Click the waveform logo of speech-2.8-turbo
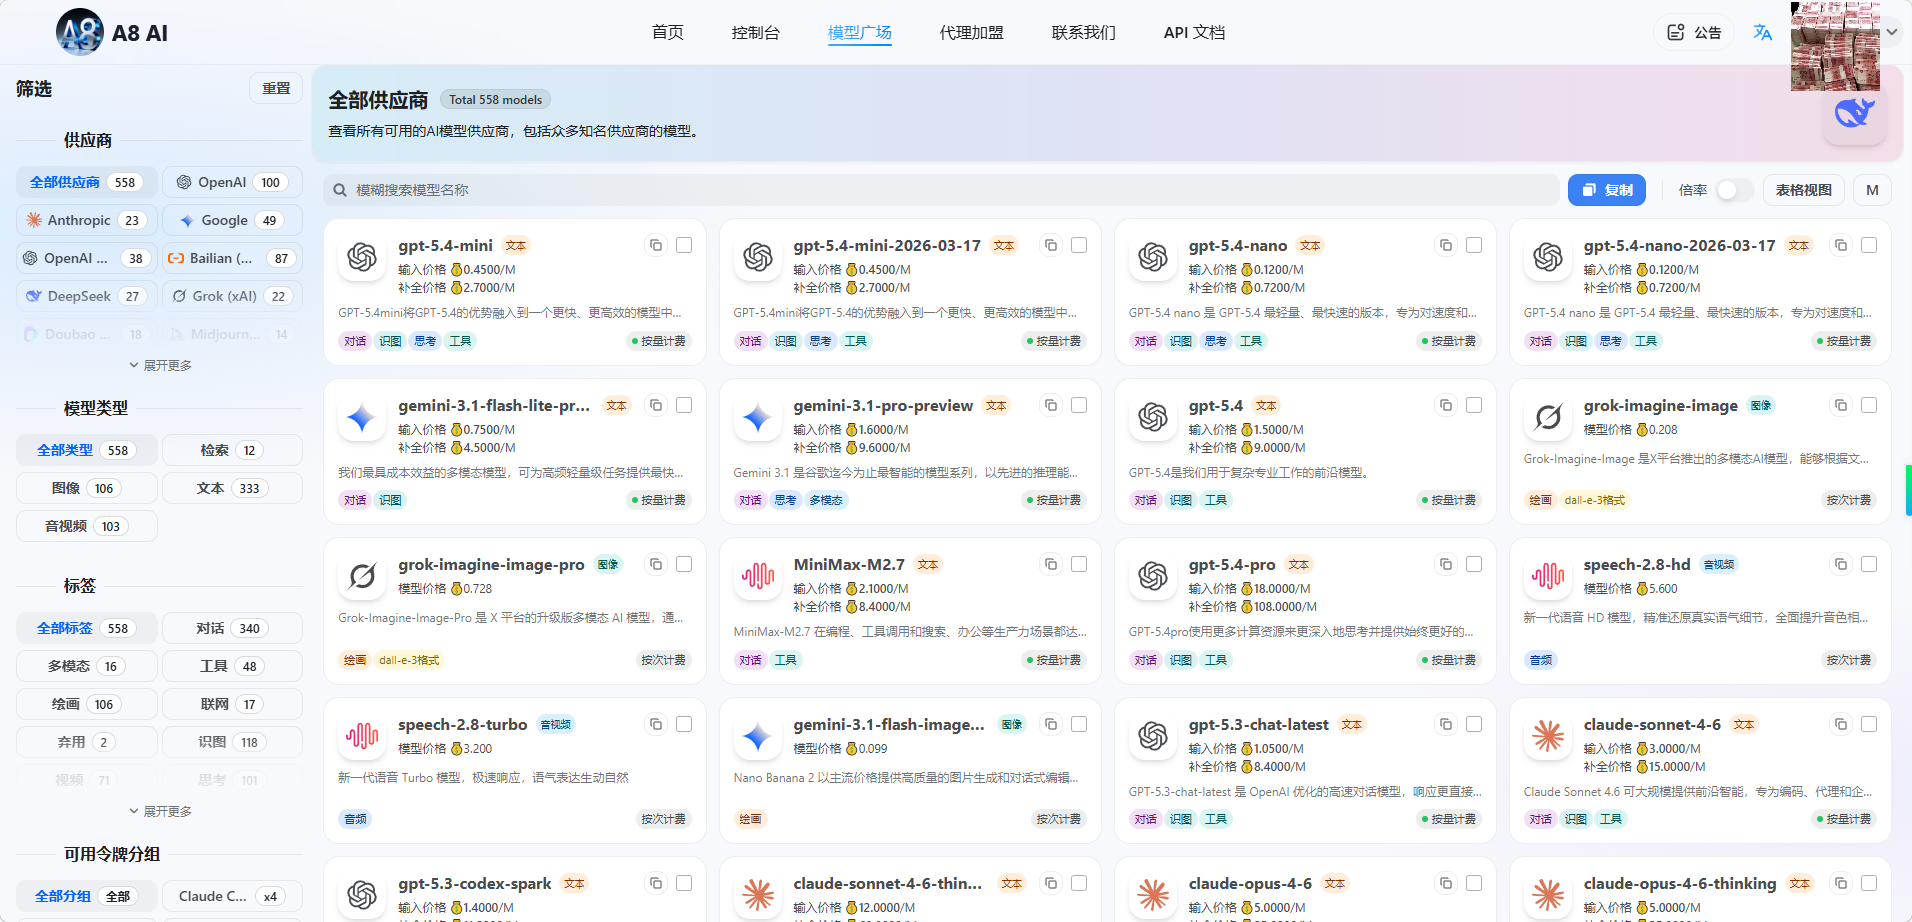This screenshot has width=1912, height=922. tap(362, 737)
